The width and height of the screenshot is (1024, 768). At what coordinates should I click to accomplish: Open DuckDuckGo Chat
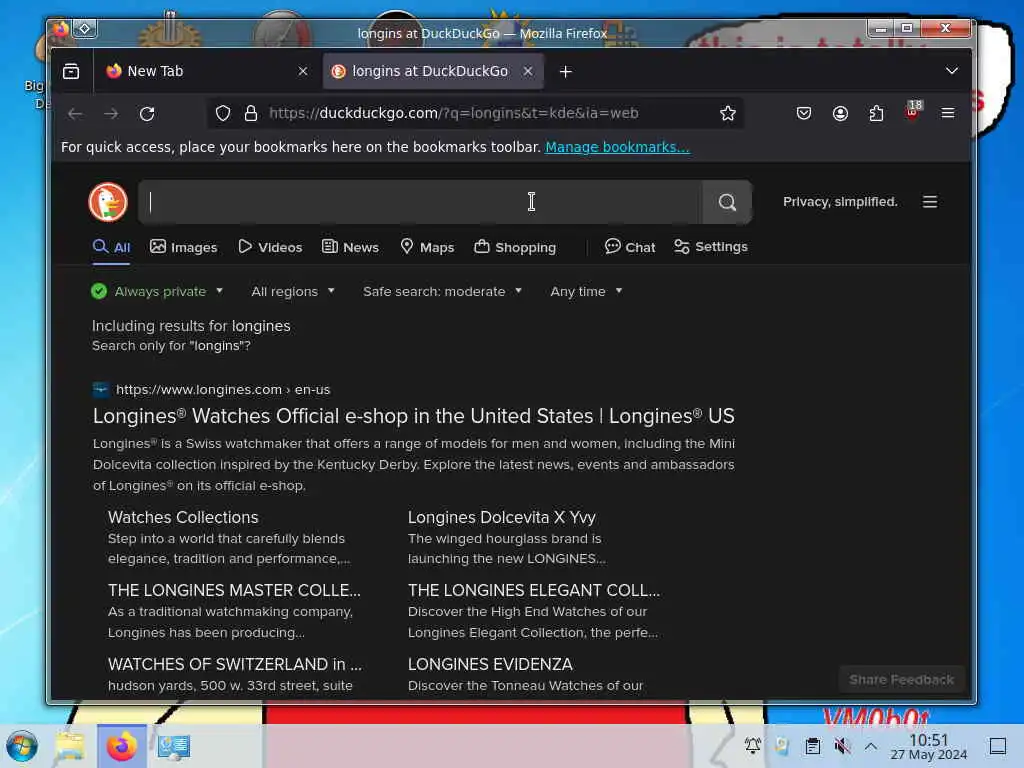(630, 248)
